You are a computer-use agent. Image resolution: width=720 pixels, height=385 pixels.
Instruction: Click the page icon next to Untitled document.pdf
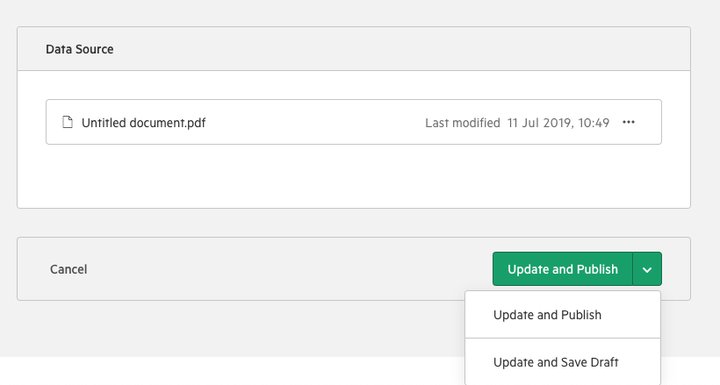pos(68,122)
